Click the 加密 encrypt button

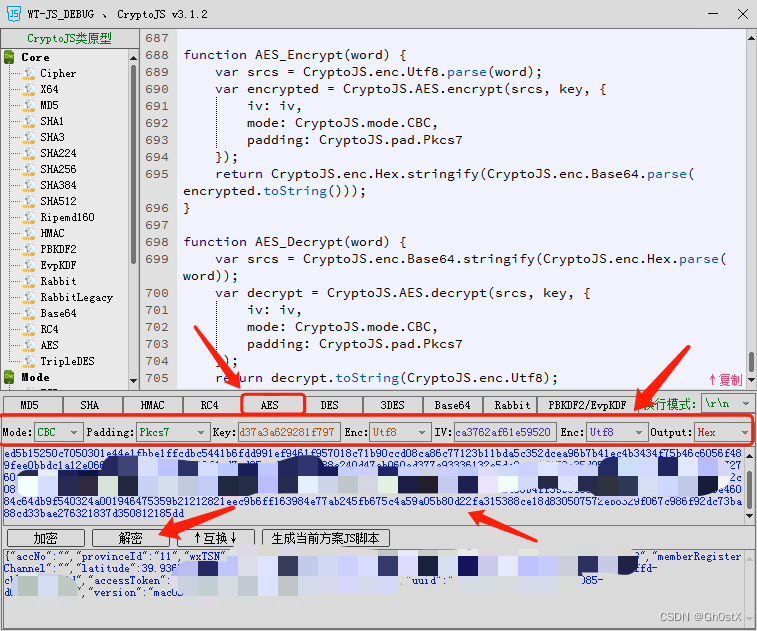(46, 538)
